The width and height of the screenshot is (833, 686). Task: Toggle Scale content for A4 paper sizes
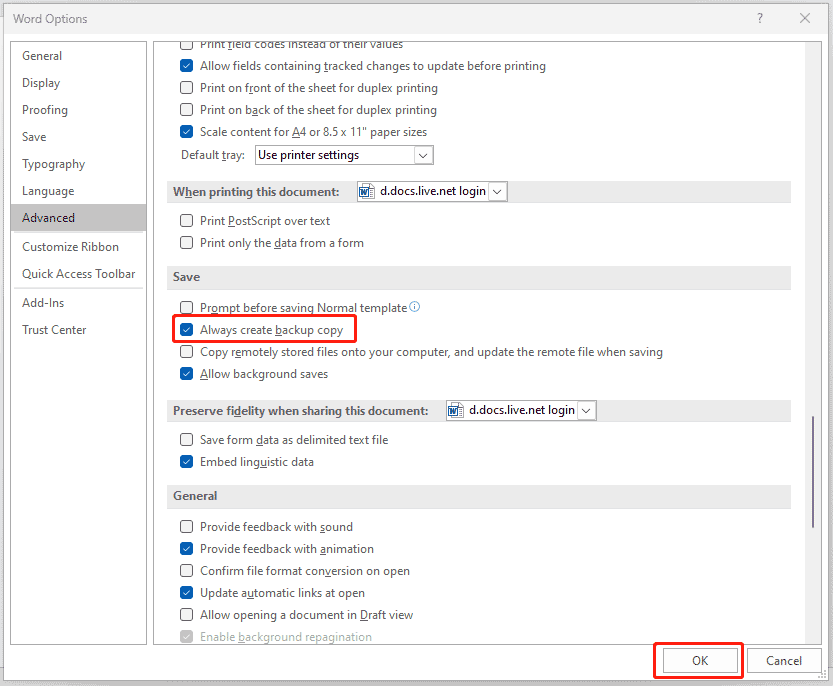[186, 131]
